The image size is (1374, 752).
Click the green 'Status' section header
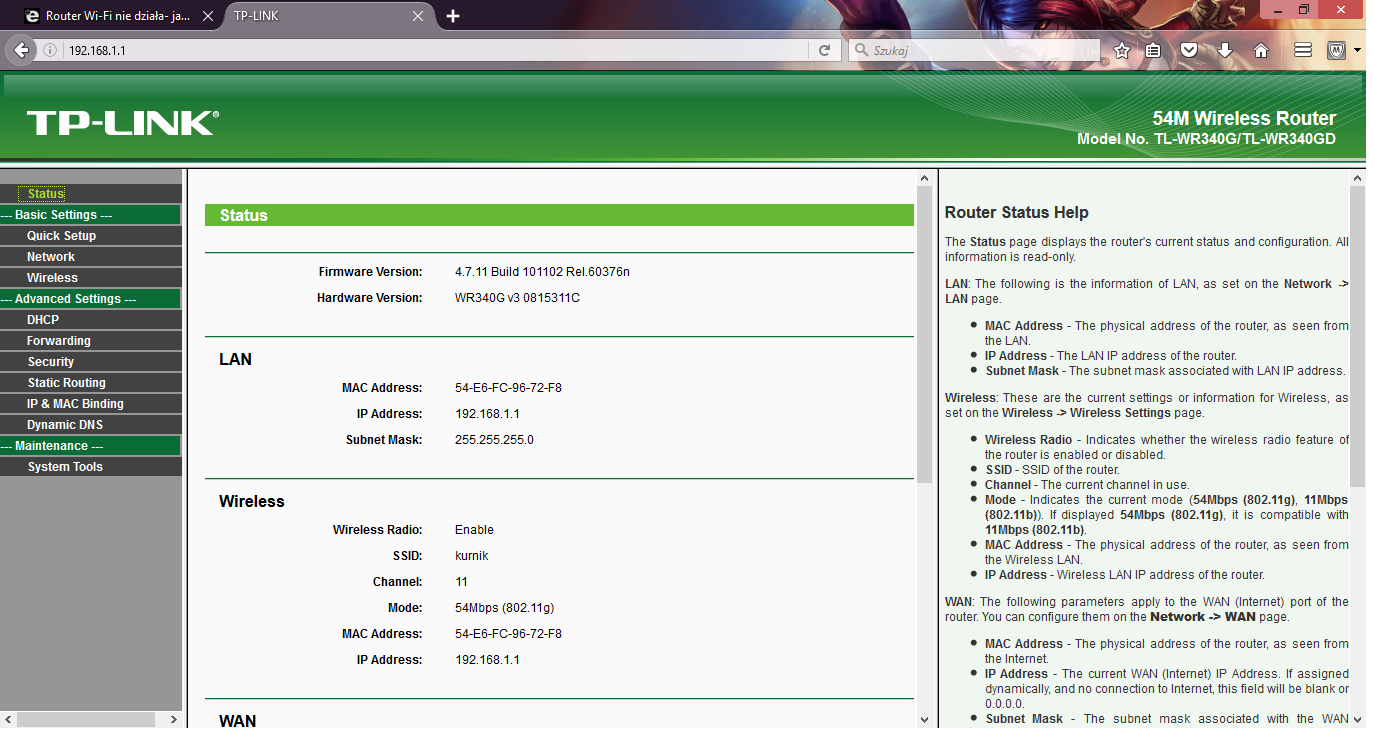(559, 215)
